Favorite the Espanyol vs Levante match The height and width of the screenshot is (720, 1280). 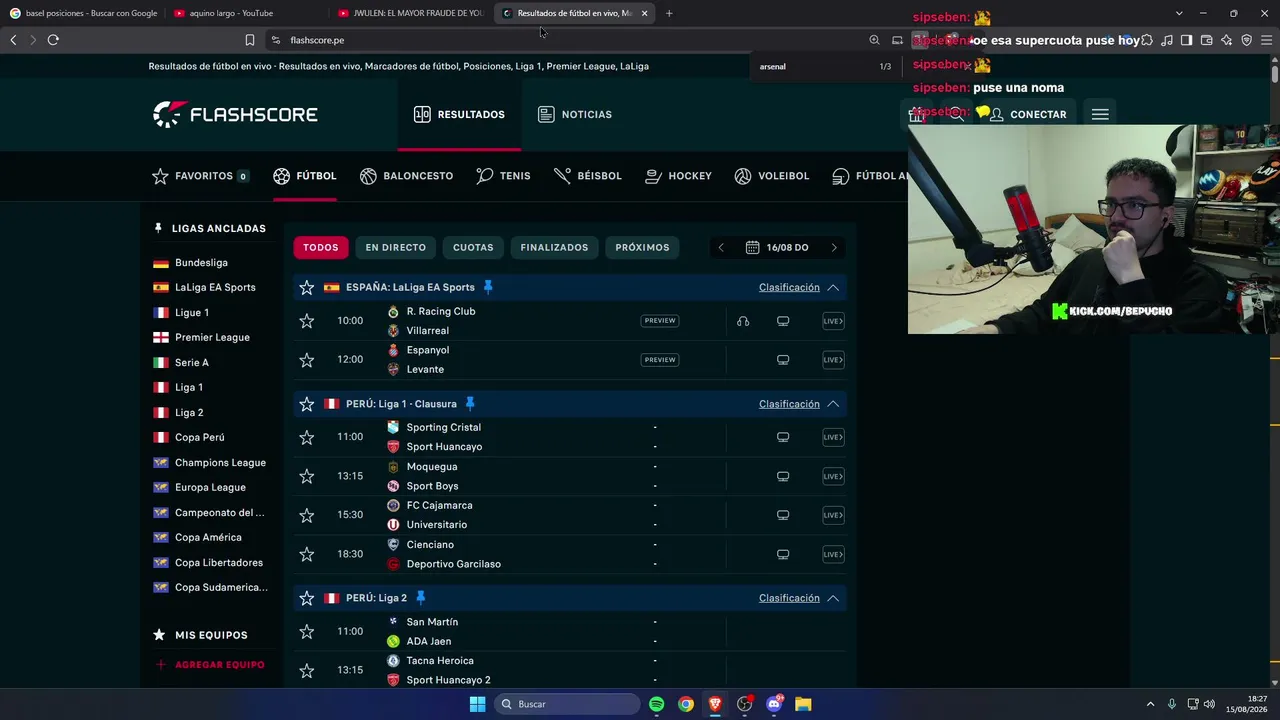307,360
